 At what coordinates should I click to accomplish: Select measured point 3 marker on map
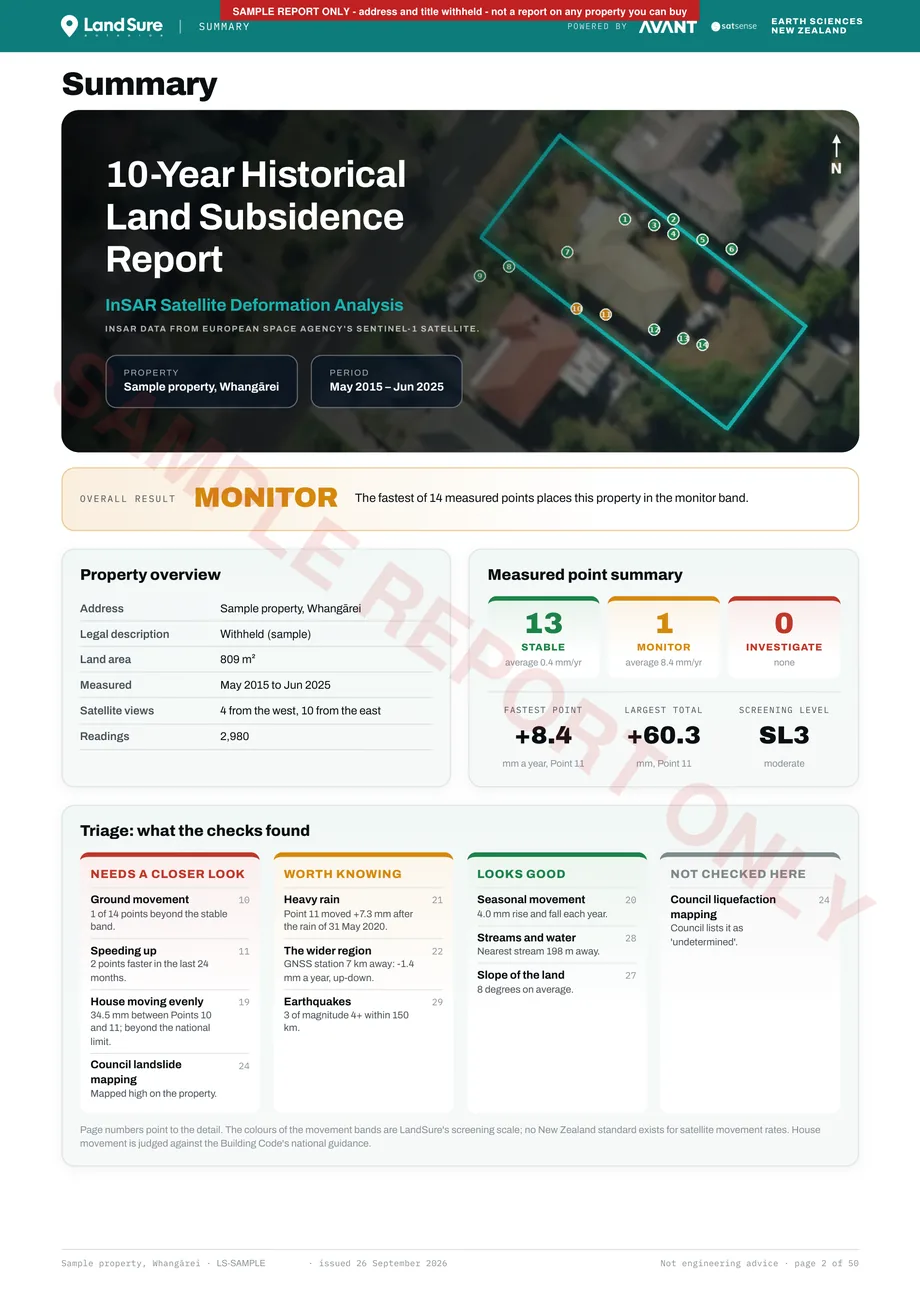coord(654,225)
